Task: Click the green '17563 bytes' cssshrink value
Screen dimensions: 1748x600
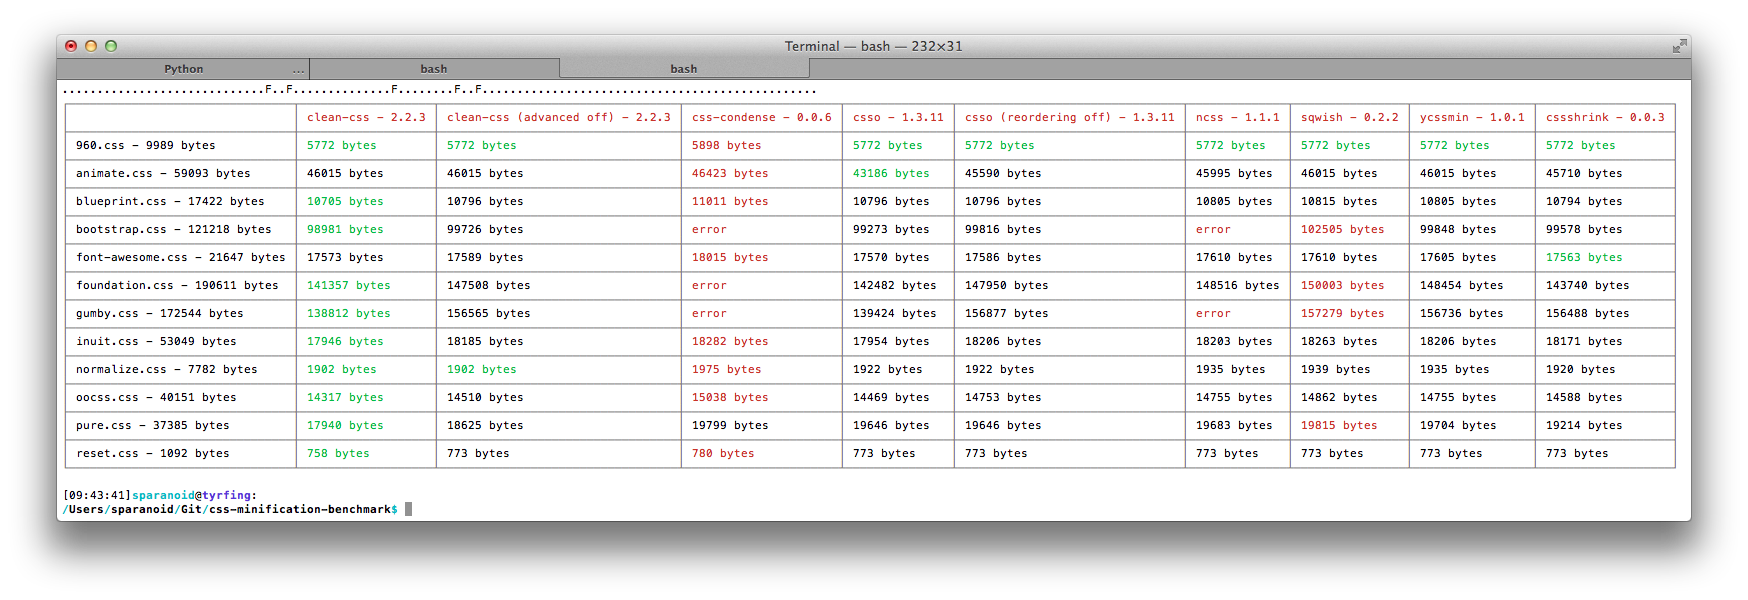Action: coord(1584,257)
